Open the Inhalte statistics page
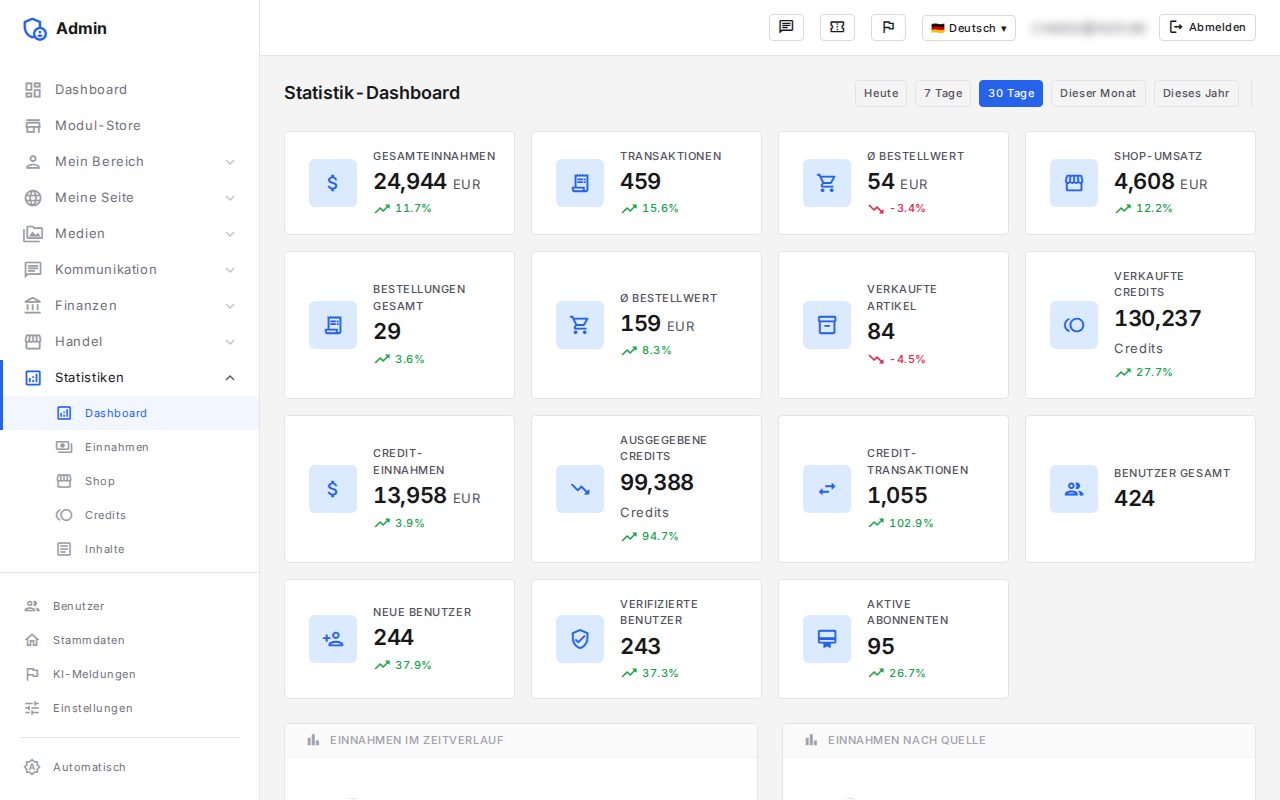The image size is (1280, 800). click(130, 549)
